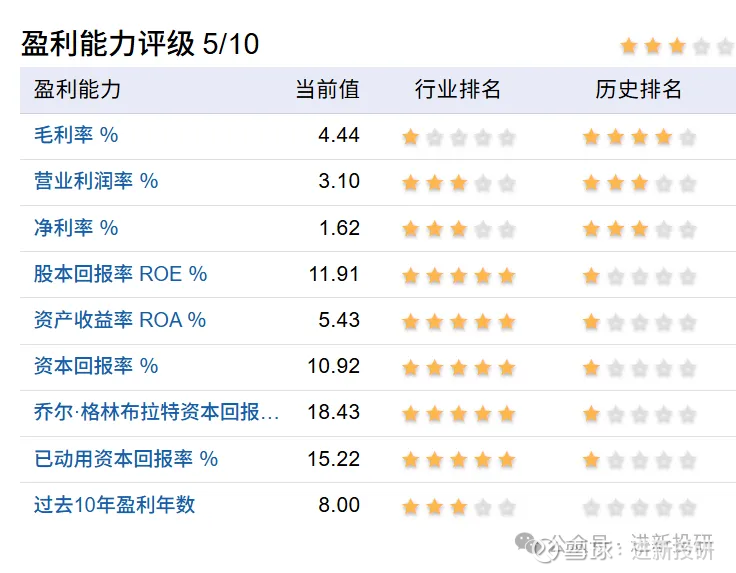Viewport: 736px width, 573px height.
Task: Open 股本回报率 ROE % details
Action: pos(120,274)
